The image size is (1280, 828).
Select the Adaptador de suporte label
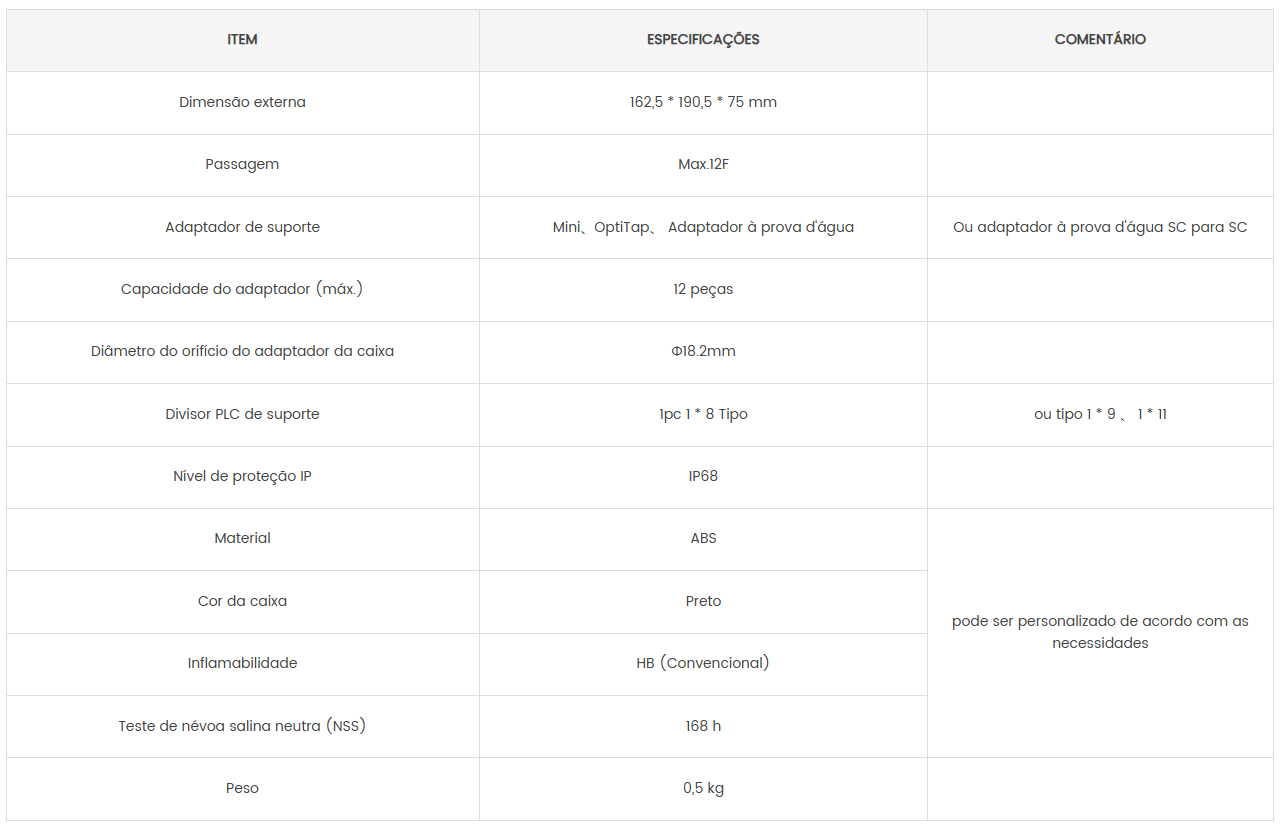pos(242,227)
